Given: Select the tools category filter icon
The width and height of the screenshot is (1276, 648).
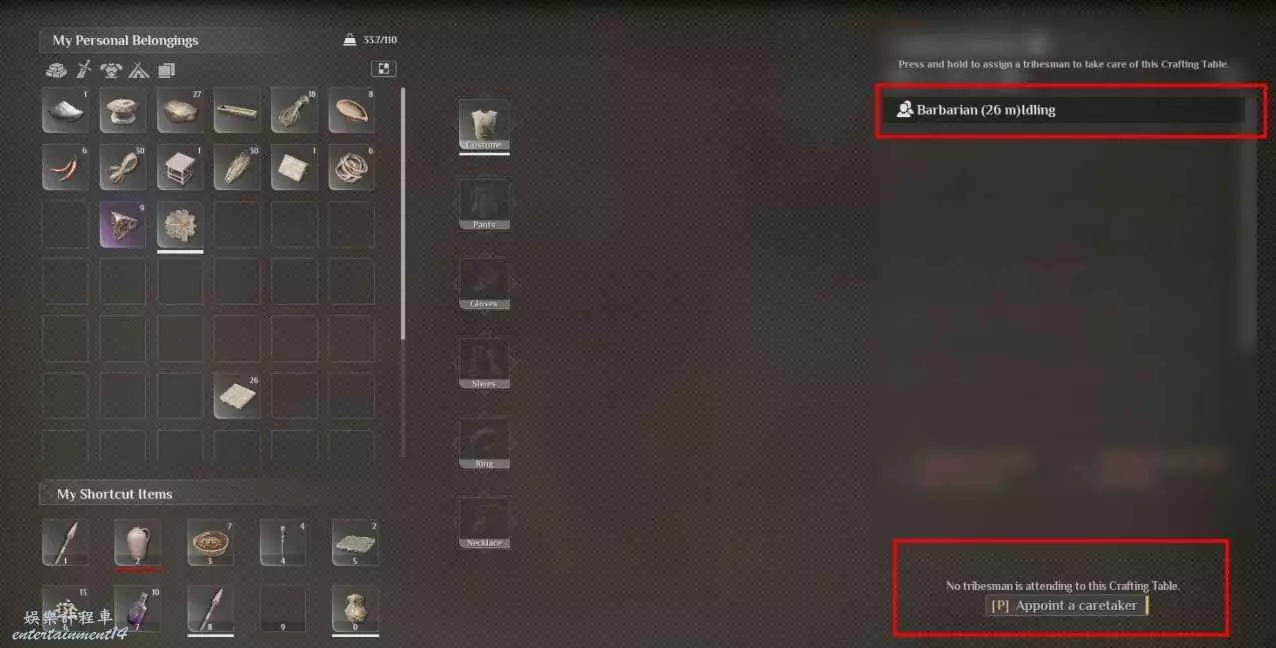Looking at the screenshot, I should click(85, 70).
